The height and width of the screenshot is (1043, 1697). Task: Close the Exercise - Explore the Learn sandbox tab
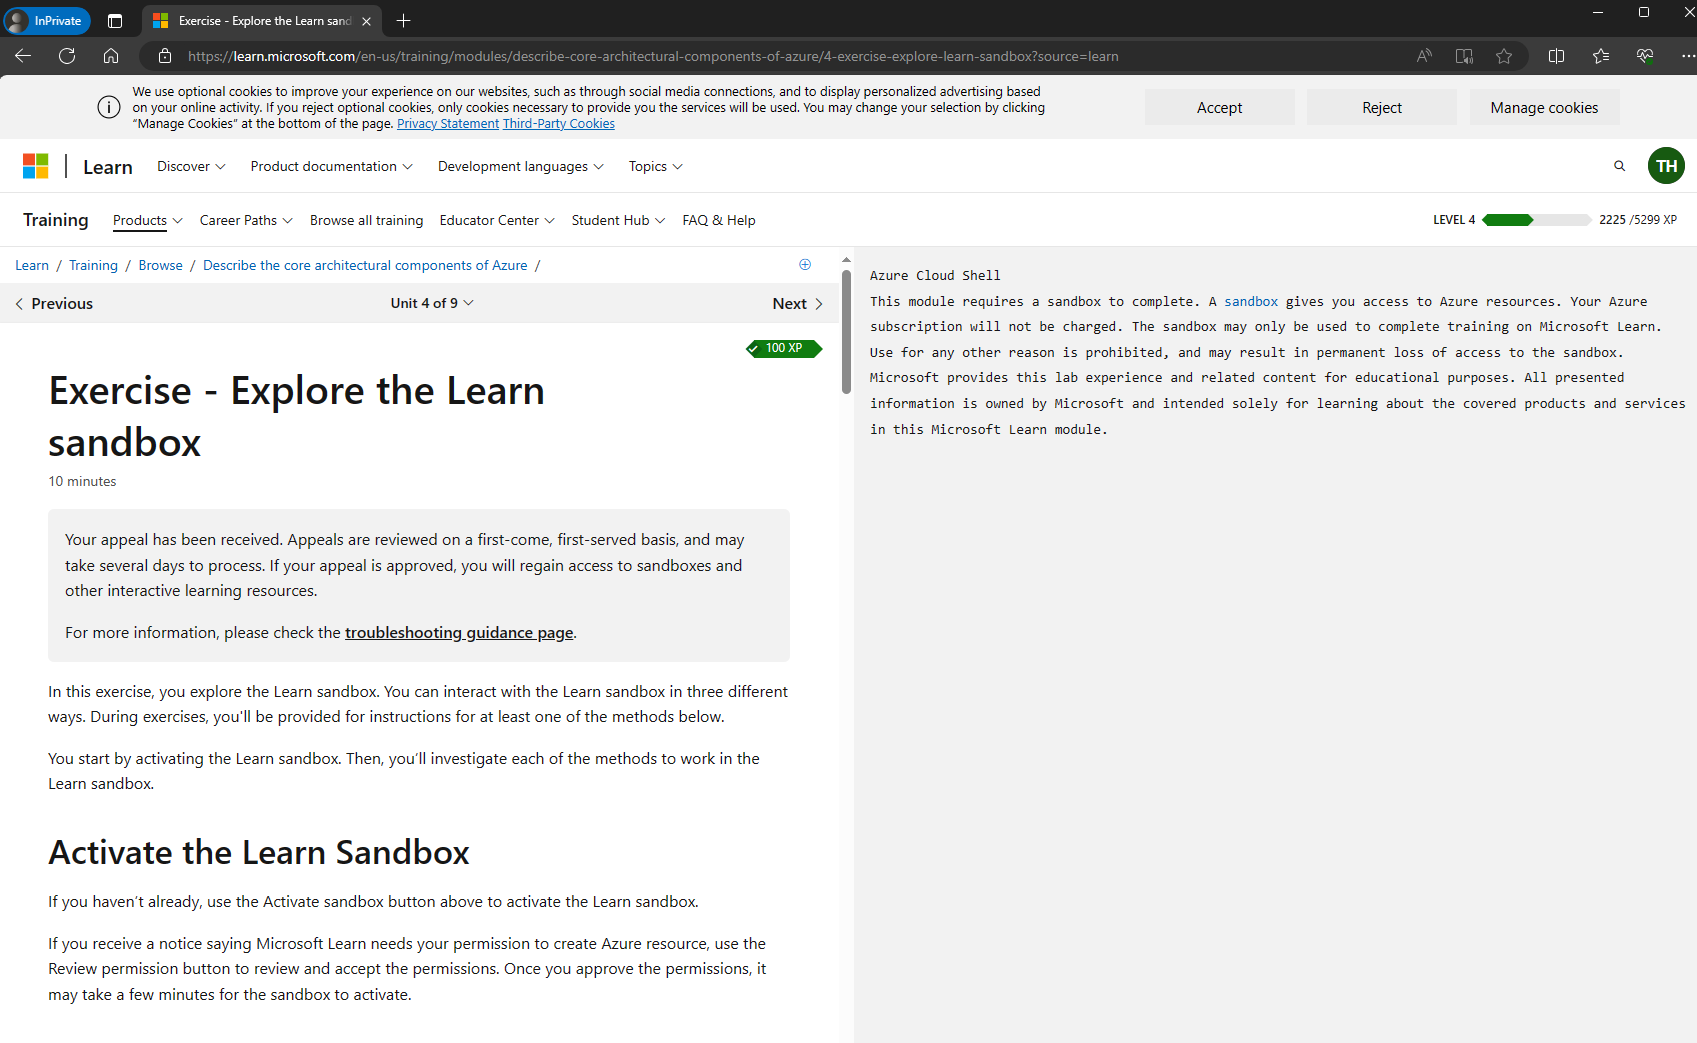367,21
